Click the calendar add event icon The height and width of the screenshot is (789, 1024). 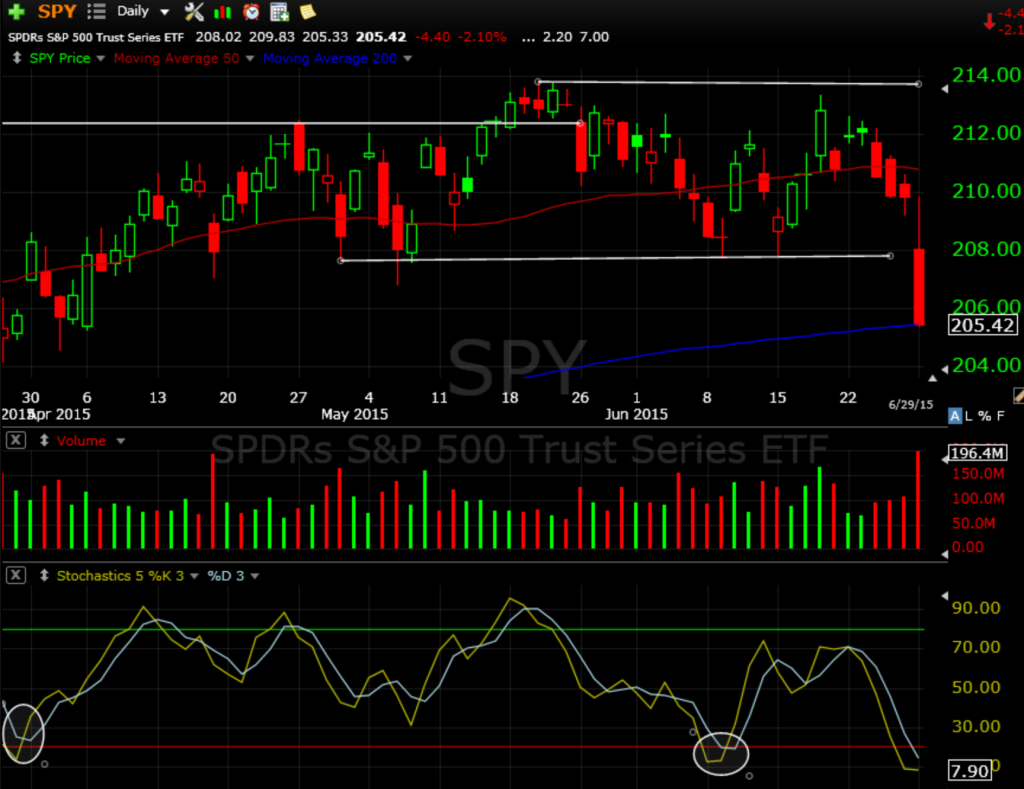(280, 12)
